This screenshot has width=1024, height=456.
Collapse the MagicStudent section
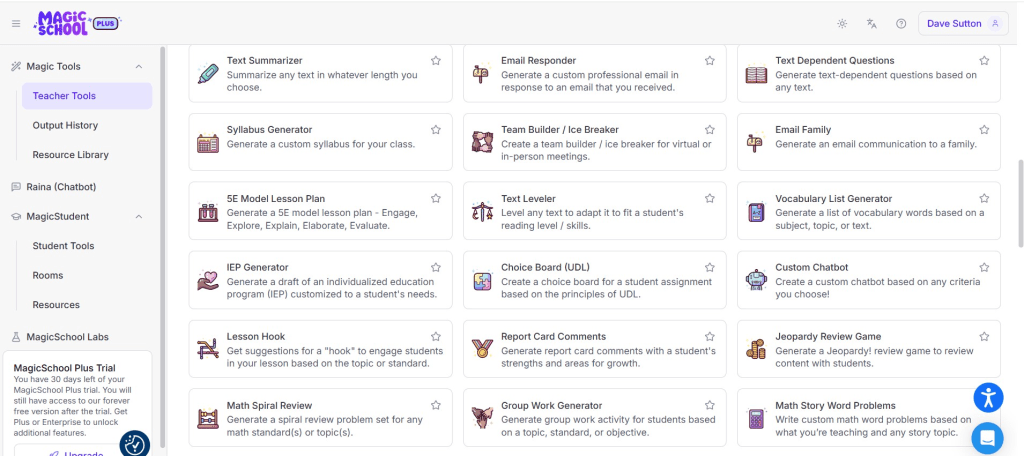(x=139, y=216)
